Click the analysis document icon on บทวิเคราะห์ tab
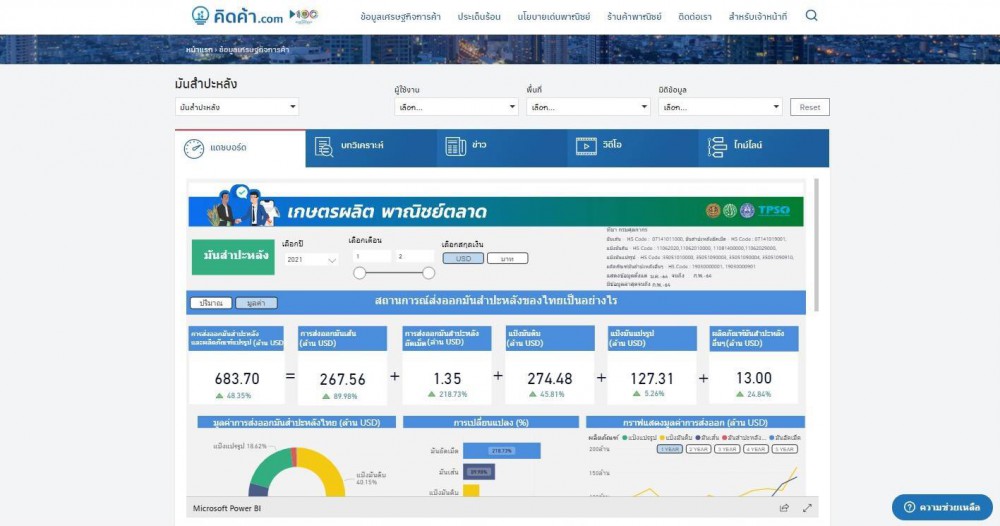The image size is (1000, 526). point(324,147)
